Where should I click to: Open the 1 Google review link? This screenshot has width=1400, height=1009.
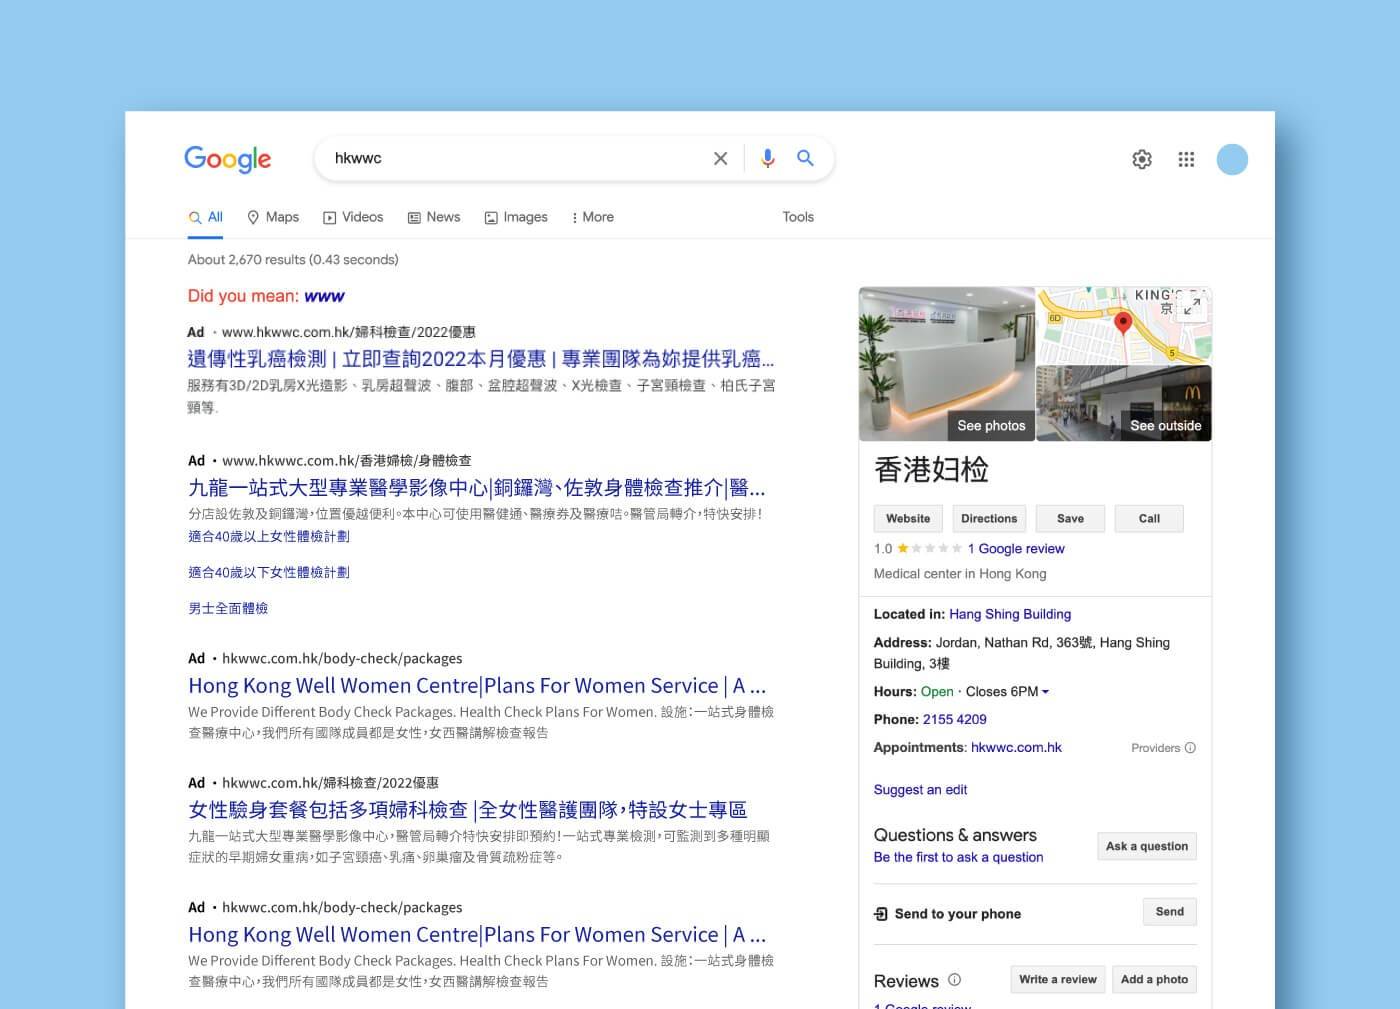tap(1016, 548)
